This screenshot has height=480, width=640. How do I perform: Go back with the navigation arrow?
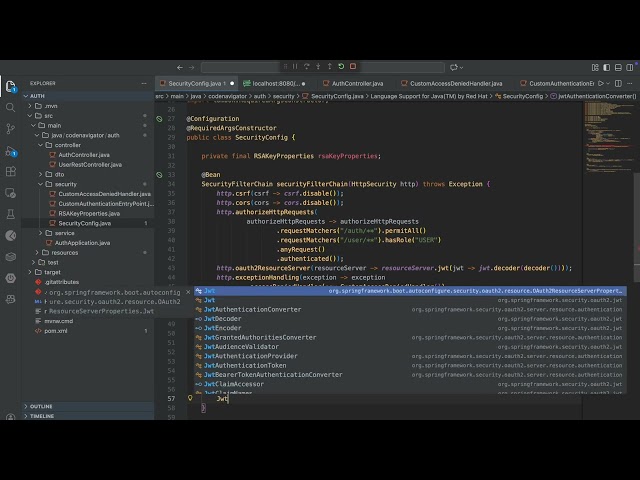[180, 67]
